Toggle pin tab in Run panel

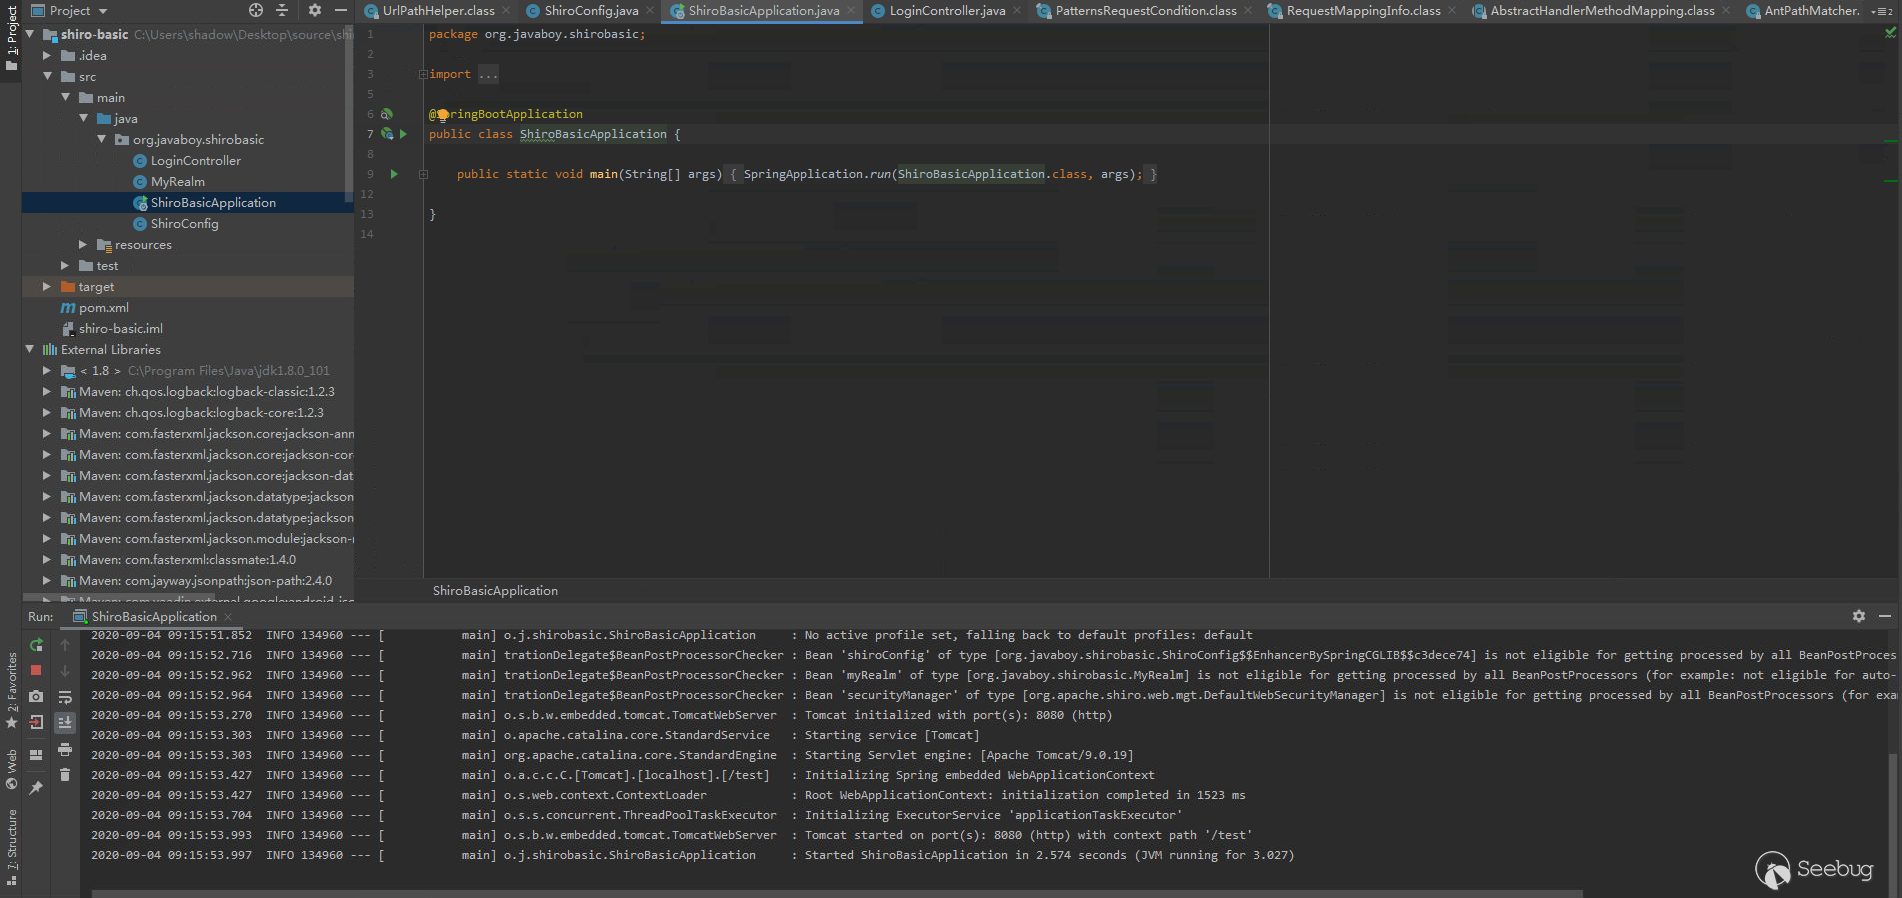coord(36,788)
